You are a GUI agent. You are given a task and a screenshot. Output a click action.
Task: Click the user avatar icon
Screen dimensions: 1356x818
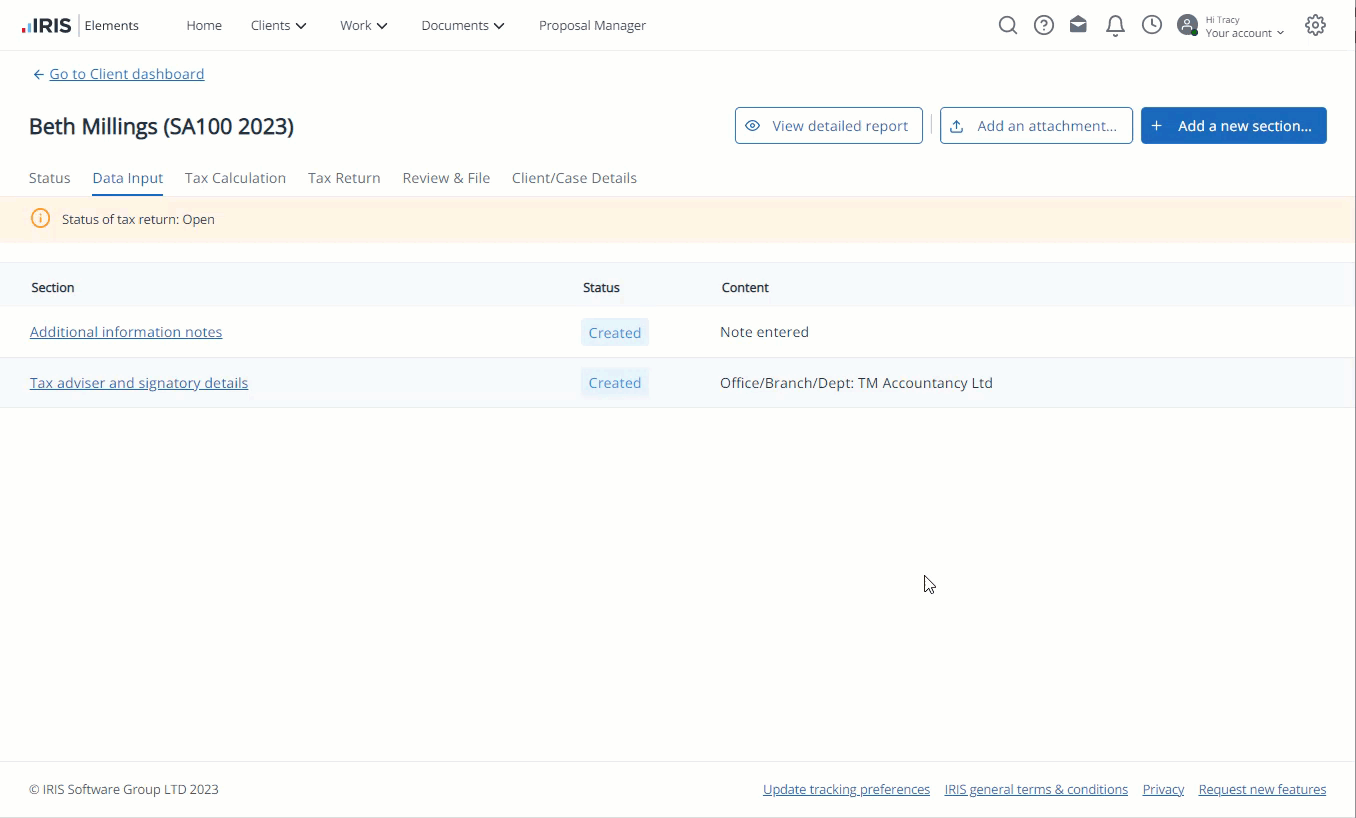(1187, 25)
